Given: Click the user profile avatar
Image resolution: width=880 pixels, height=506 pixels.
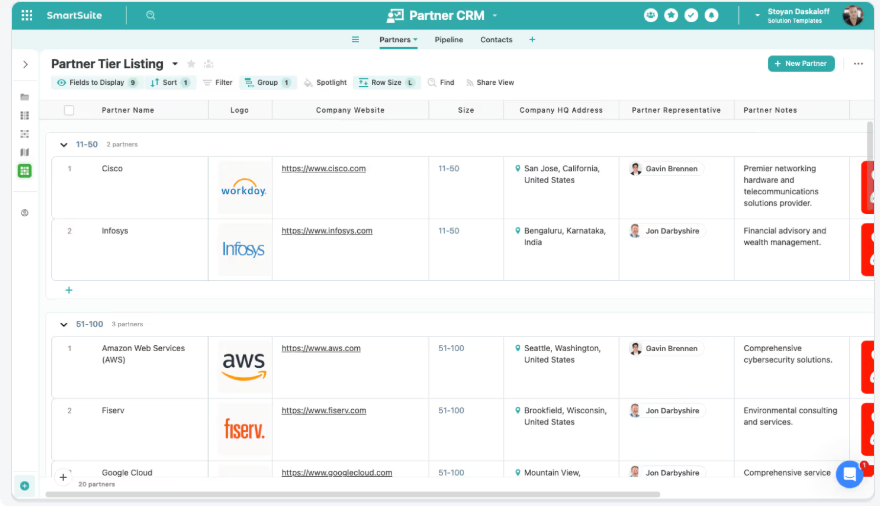Looking at the screenshot, I should [852, 15].
